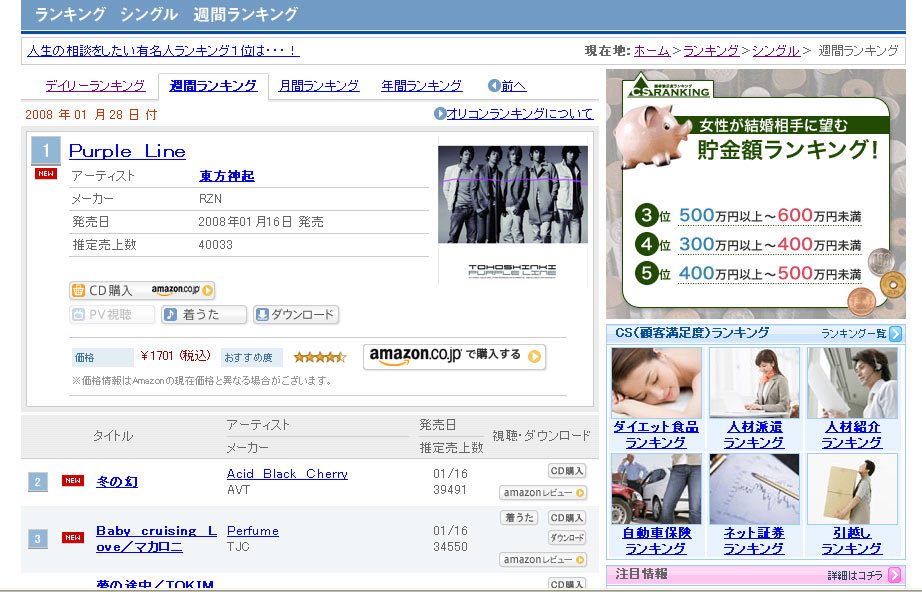
Task: Open the 冬の幻 title link
Action: (x=116, y=481)
